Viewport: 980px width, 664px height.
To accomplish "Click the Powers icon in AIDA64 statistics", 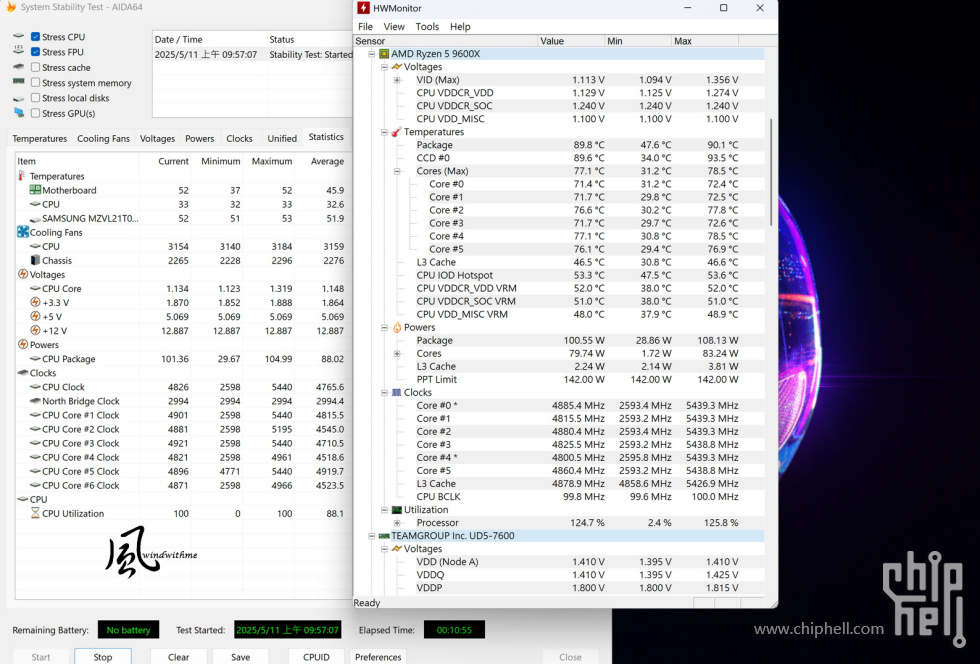I will coord(23,345).
